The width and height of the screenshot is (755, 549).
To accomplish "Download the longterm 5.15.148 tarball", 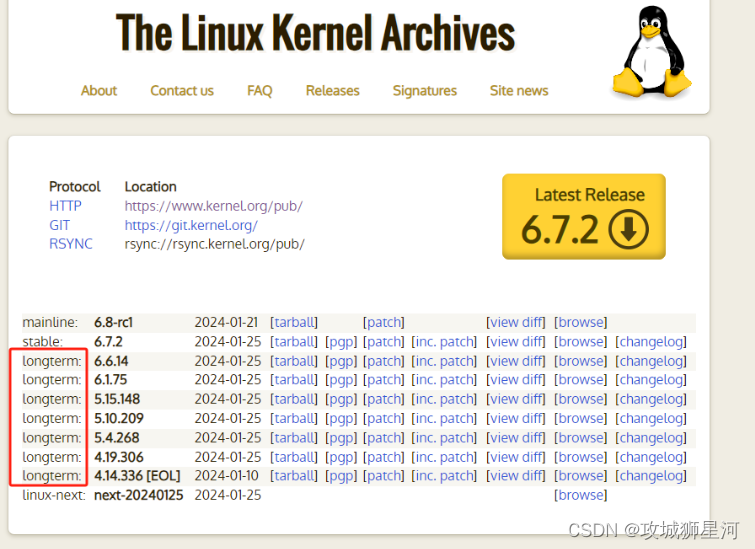I will pos(294,399).
